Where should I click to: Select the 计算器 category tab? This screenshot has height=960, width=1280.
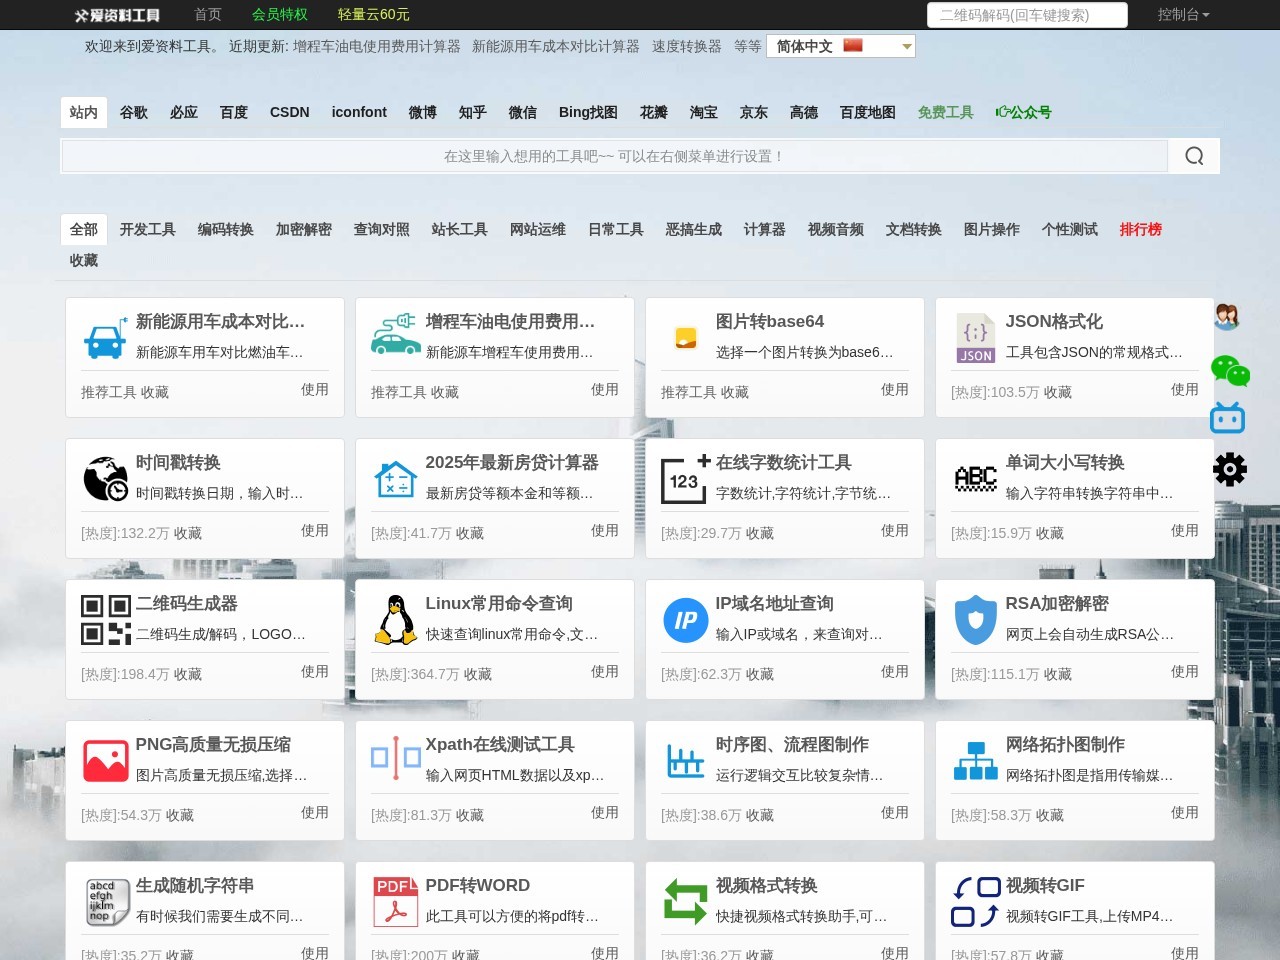pos(765,229)
